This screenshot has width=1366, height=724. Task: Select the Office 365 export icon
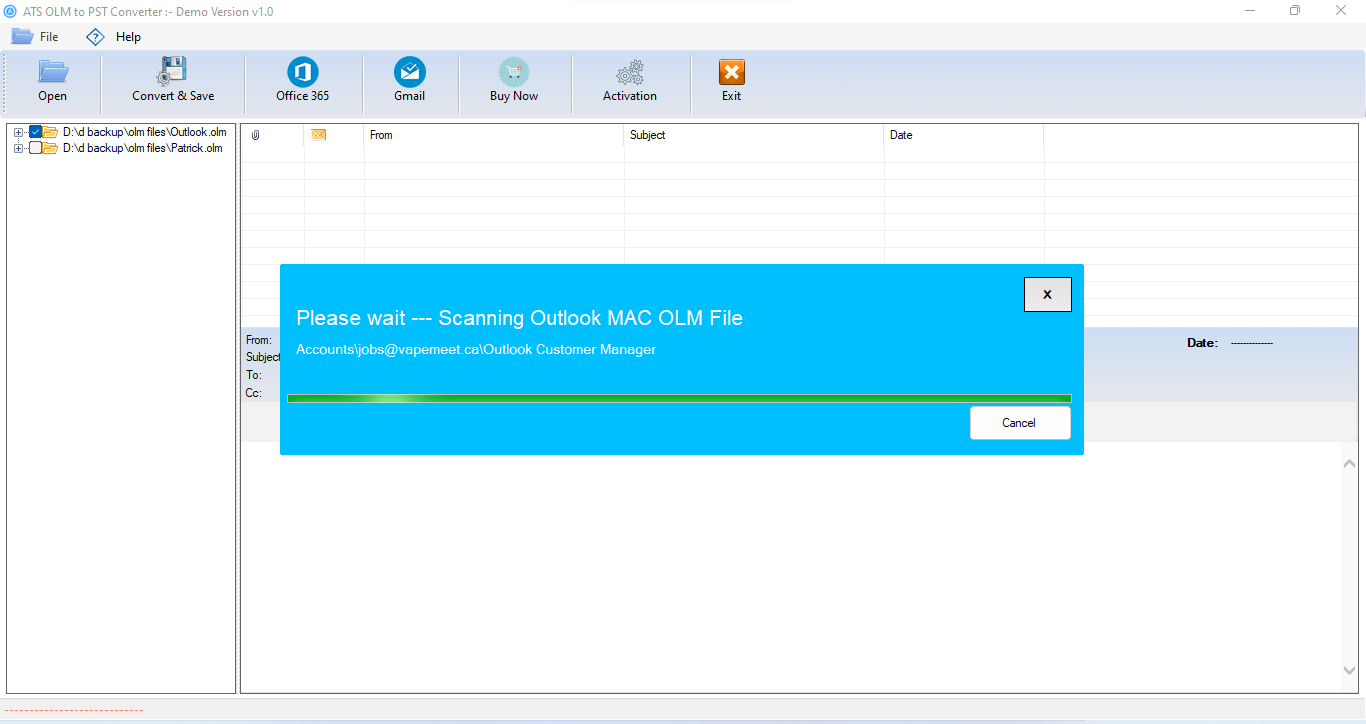click(x=302, y=72)
